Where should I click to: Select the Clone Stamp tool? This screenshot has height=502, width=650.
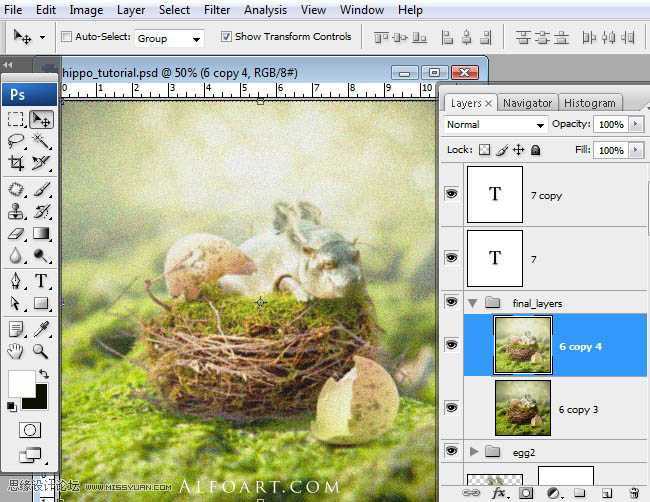(x=16, y=211)
